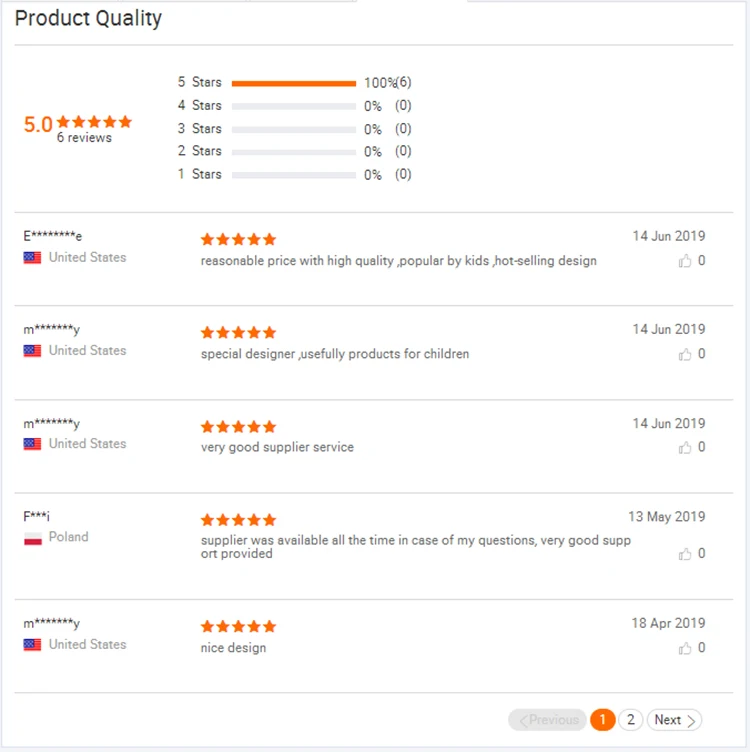
Task: Like the 'nice design' review
Action: click(x=685, y=648)
